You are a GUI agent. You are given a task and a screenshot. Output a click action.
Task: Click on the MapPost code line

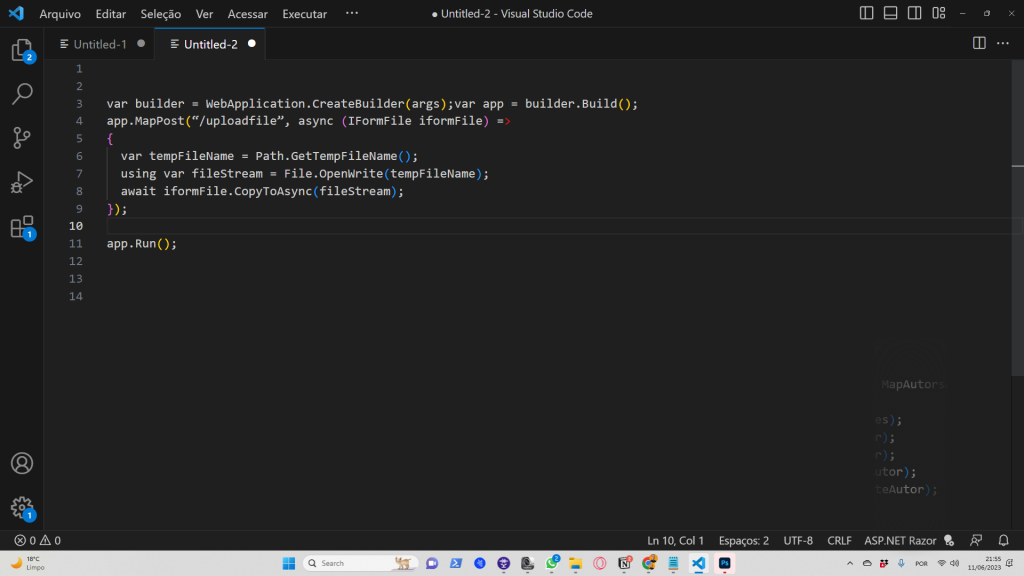point(308,121)
